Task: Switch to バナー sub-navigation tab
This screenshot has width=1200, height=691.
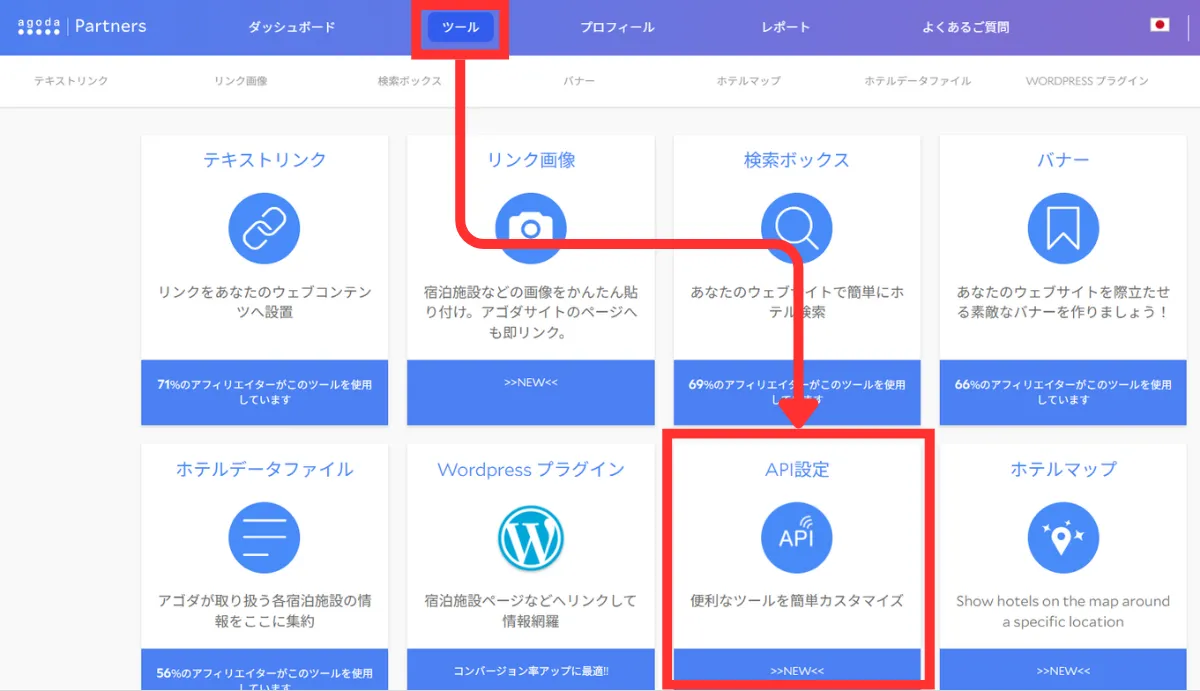Action: point(579,81)
